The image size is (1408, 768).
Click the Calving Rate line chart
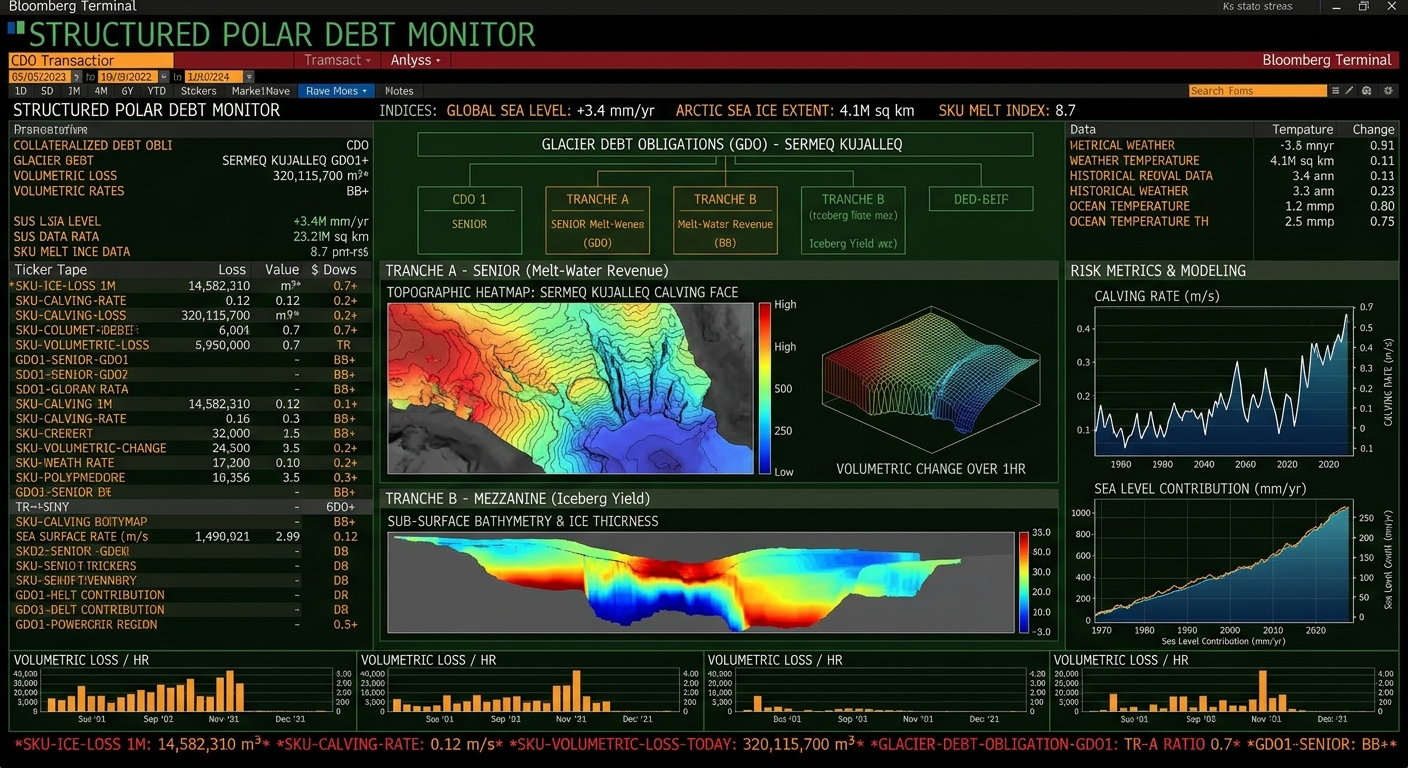pyautogui.click(x=1224, y=381)
